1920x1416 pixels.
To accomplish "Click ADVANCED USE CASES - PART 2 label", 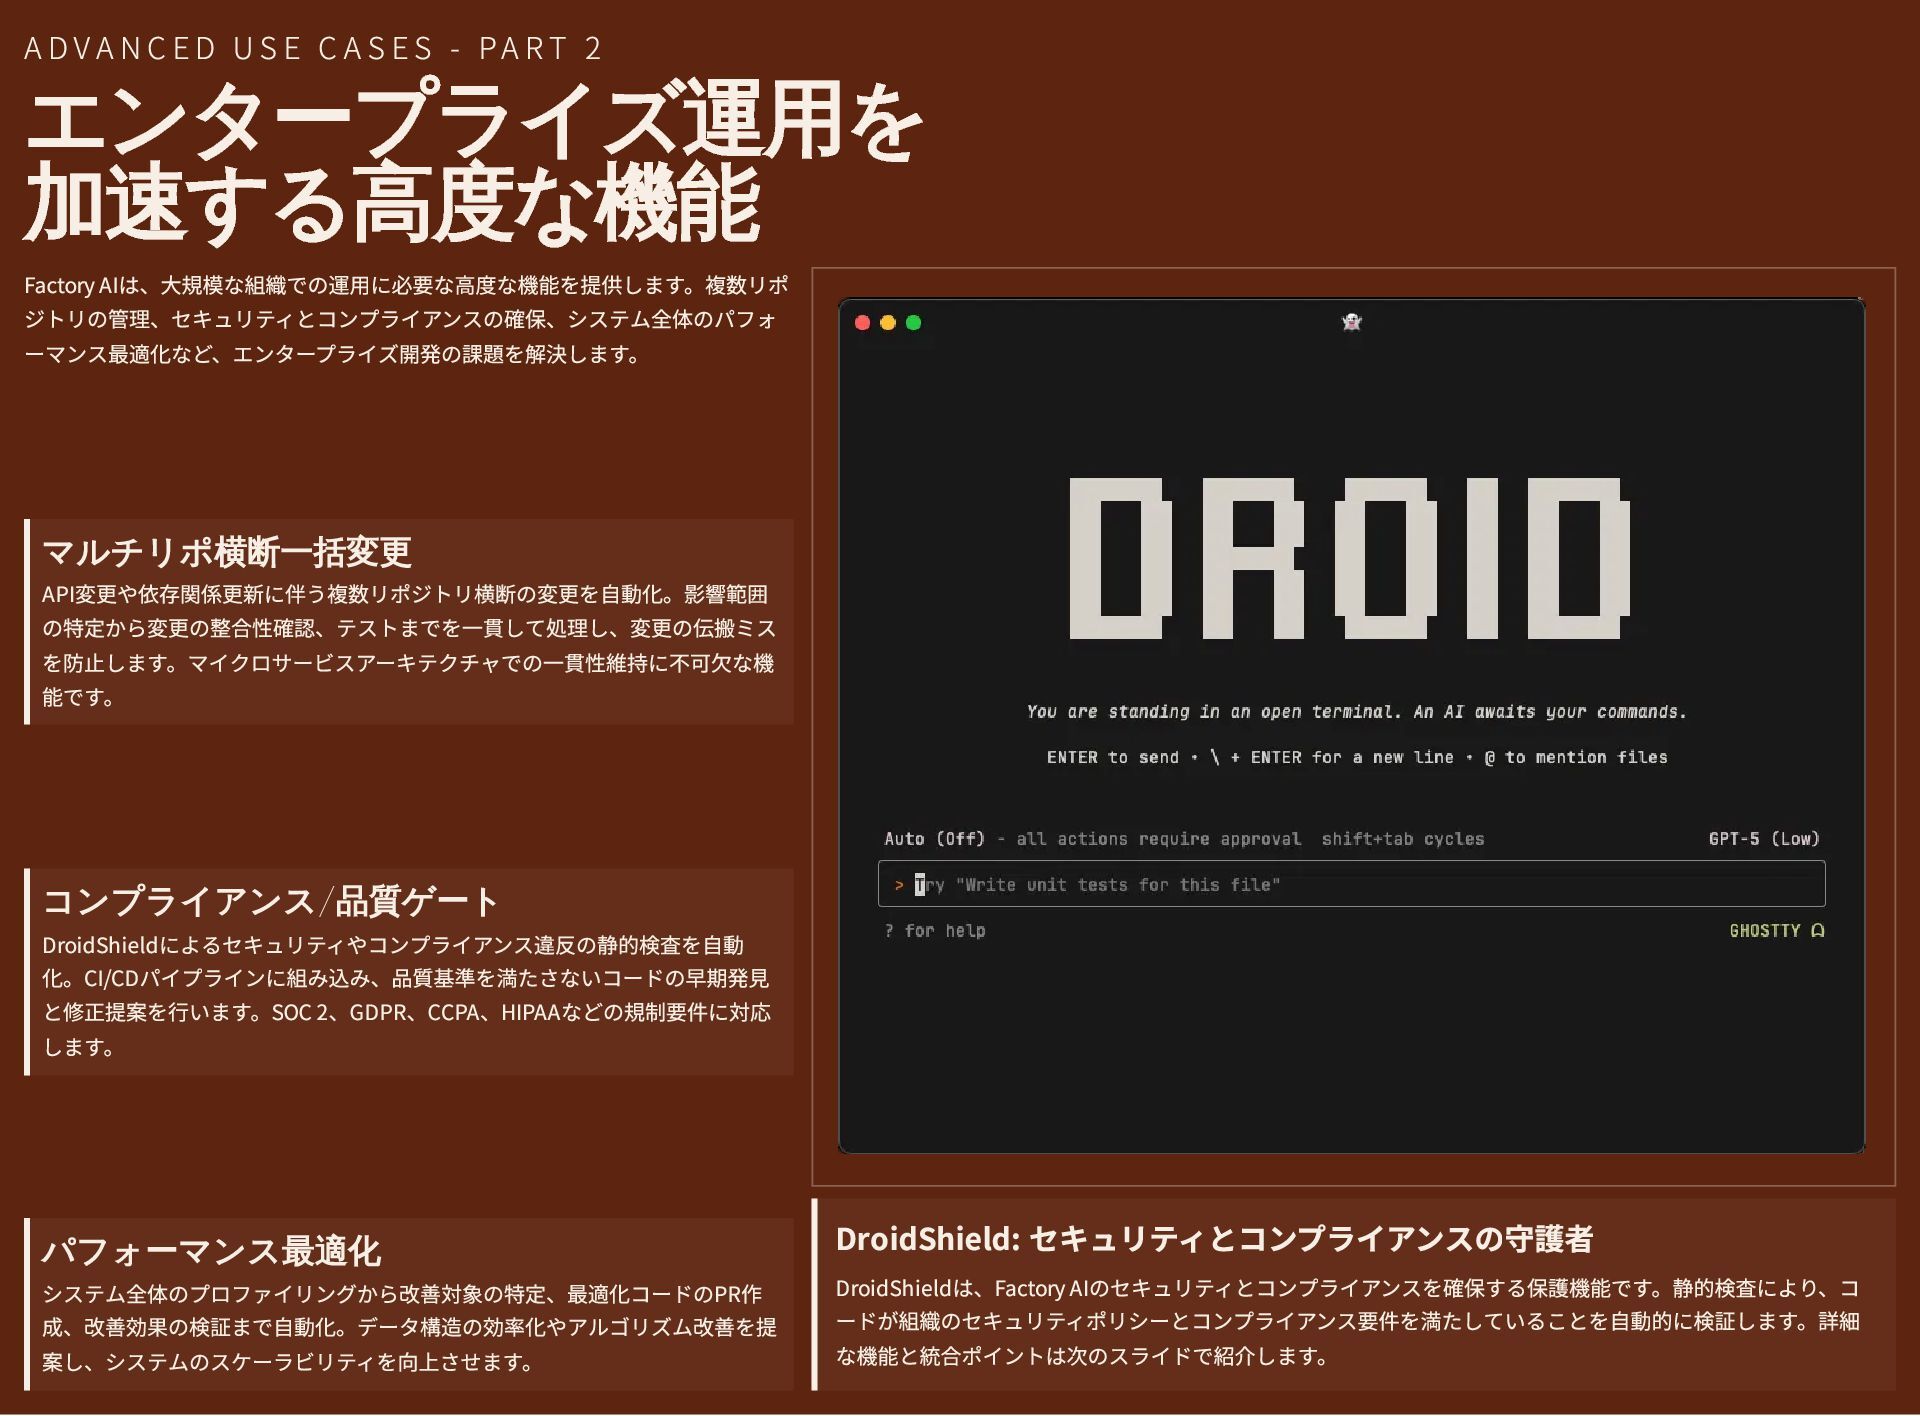I will coord(313,48).
